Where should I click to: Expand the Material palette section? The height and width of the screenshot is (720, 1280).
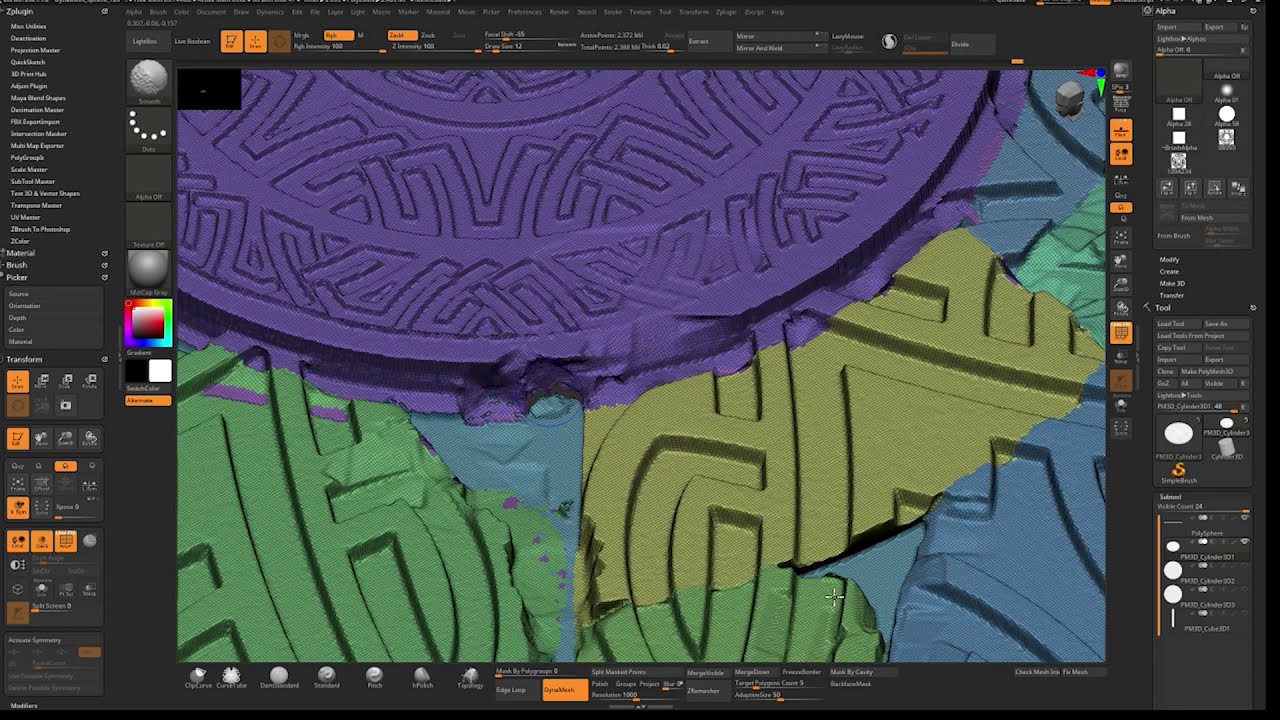coord(21,253)
